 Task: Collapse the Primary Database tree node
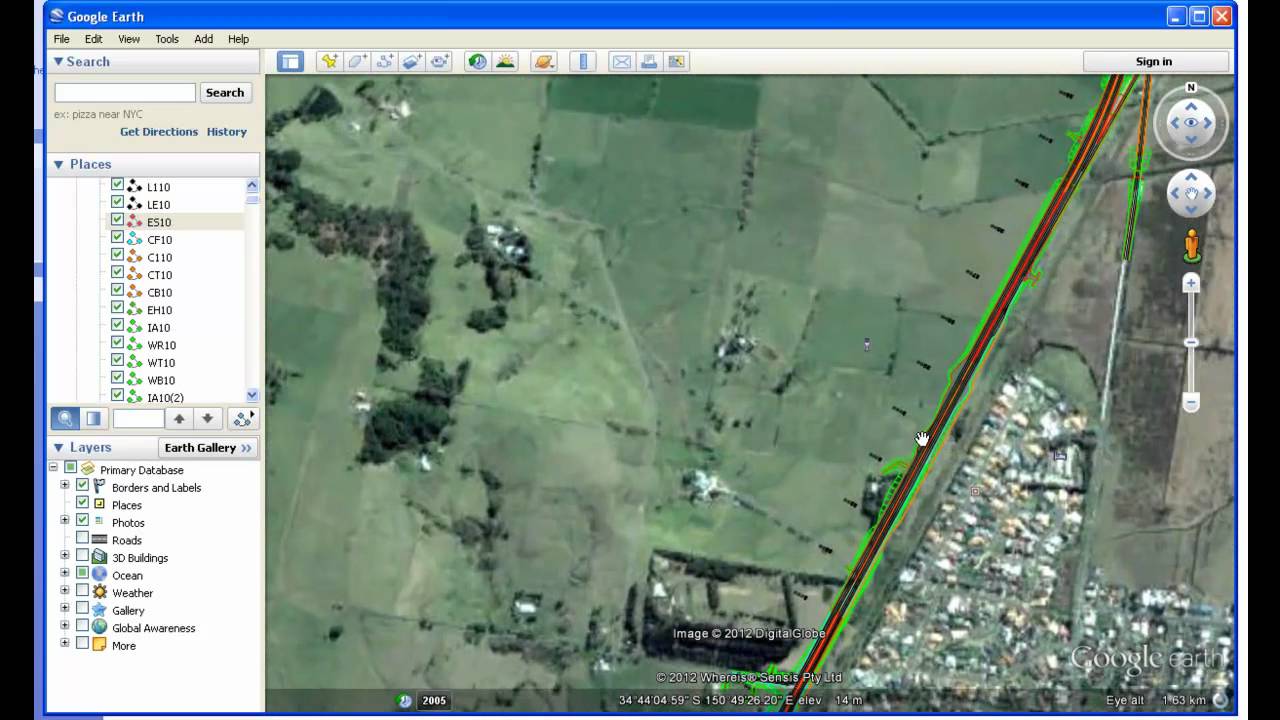coord(54,468)
